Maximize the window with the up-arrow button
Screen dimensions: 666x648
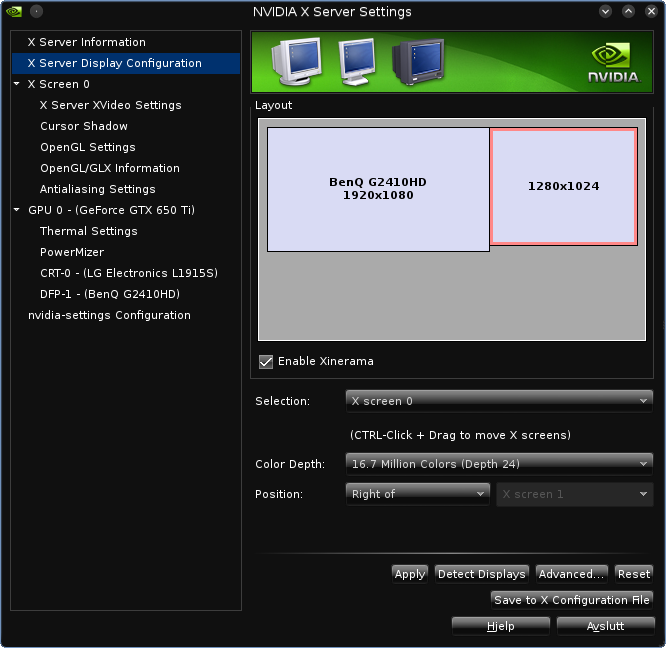pos(628,11)
